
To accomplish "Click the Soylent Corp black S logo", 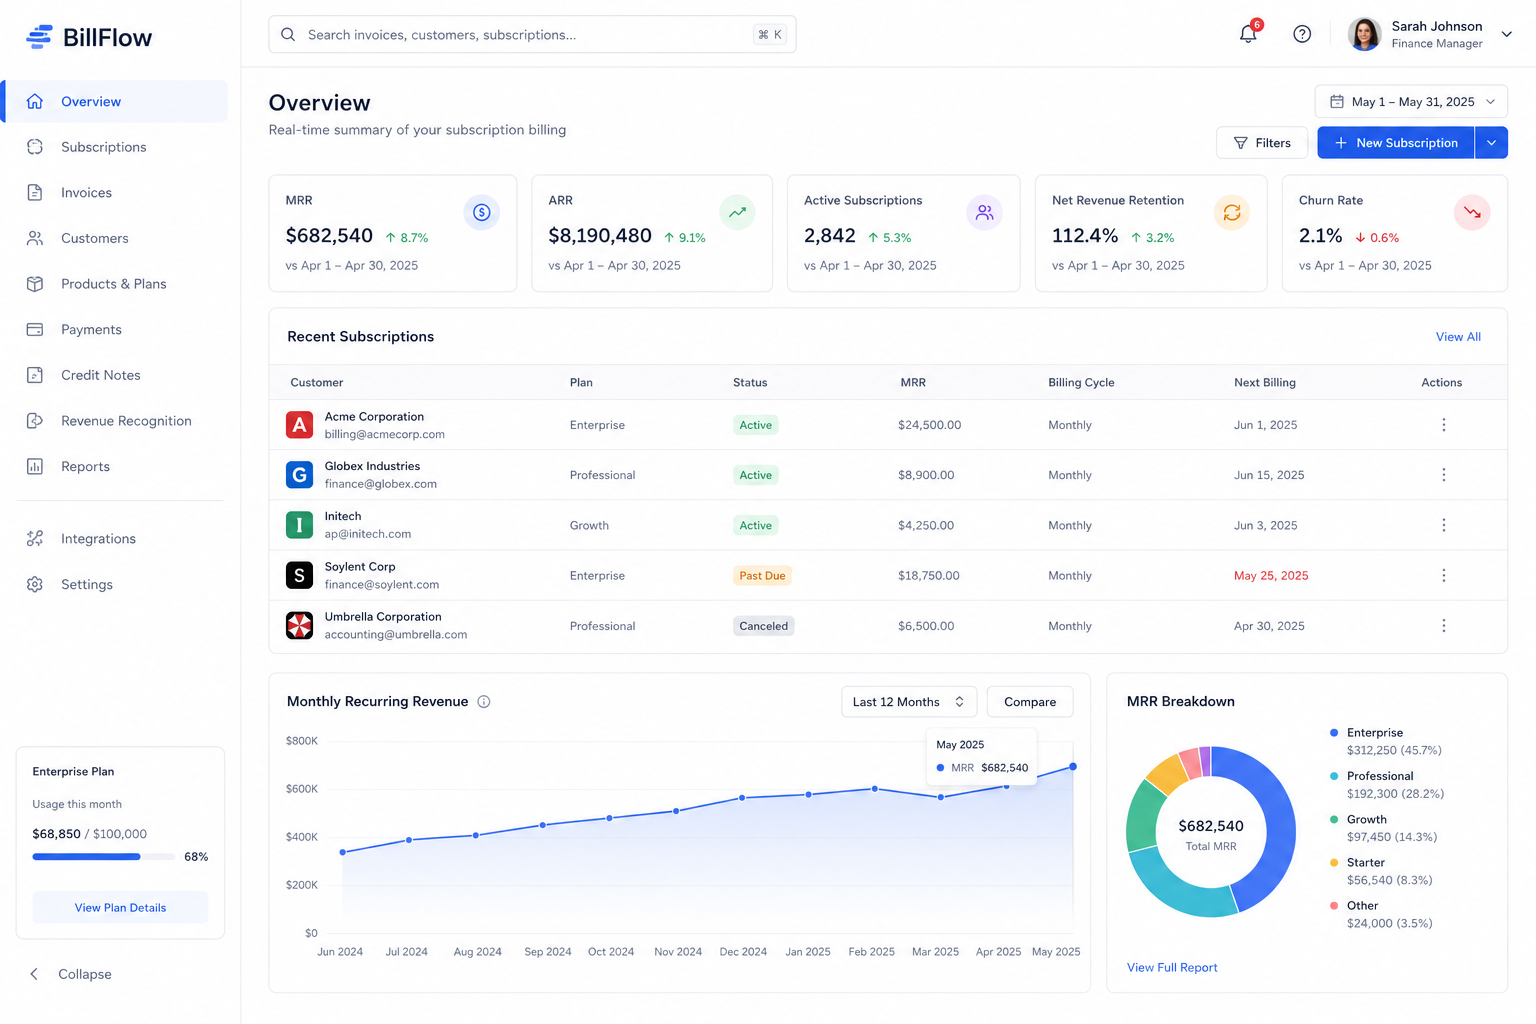I will tap(299, 575).
